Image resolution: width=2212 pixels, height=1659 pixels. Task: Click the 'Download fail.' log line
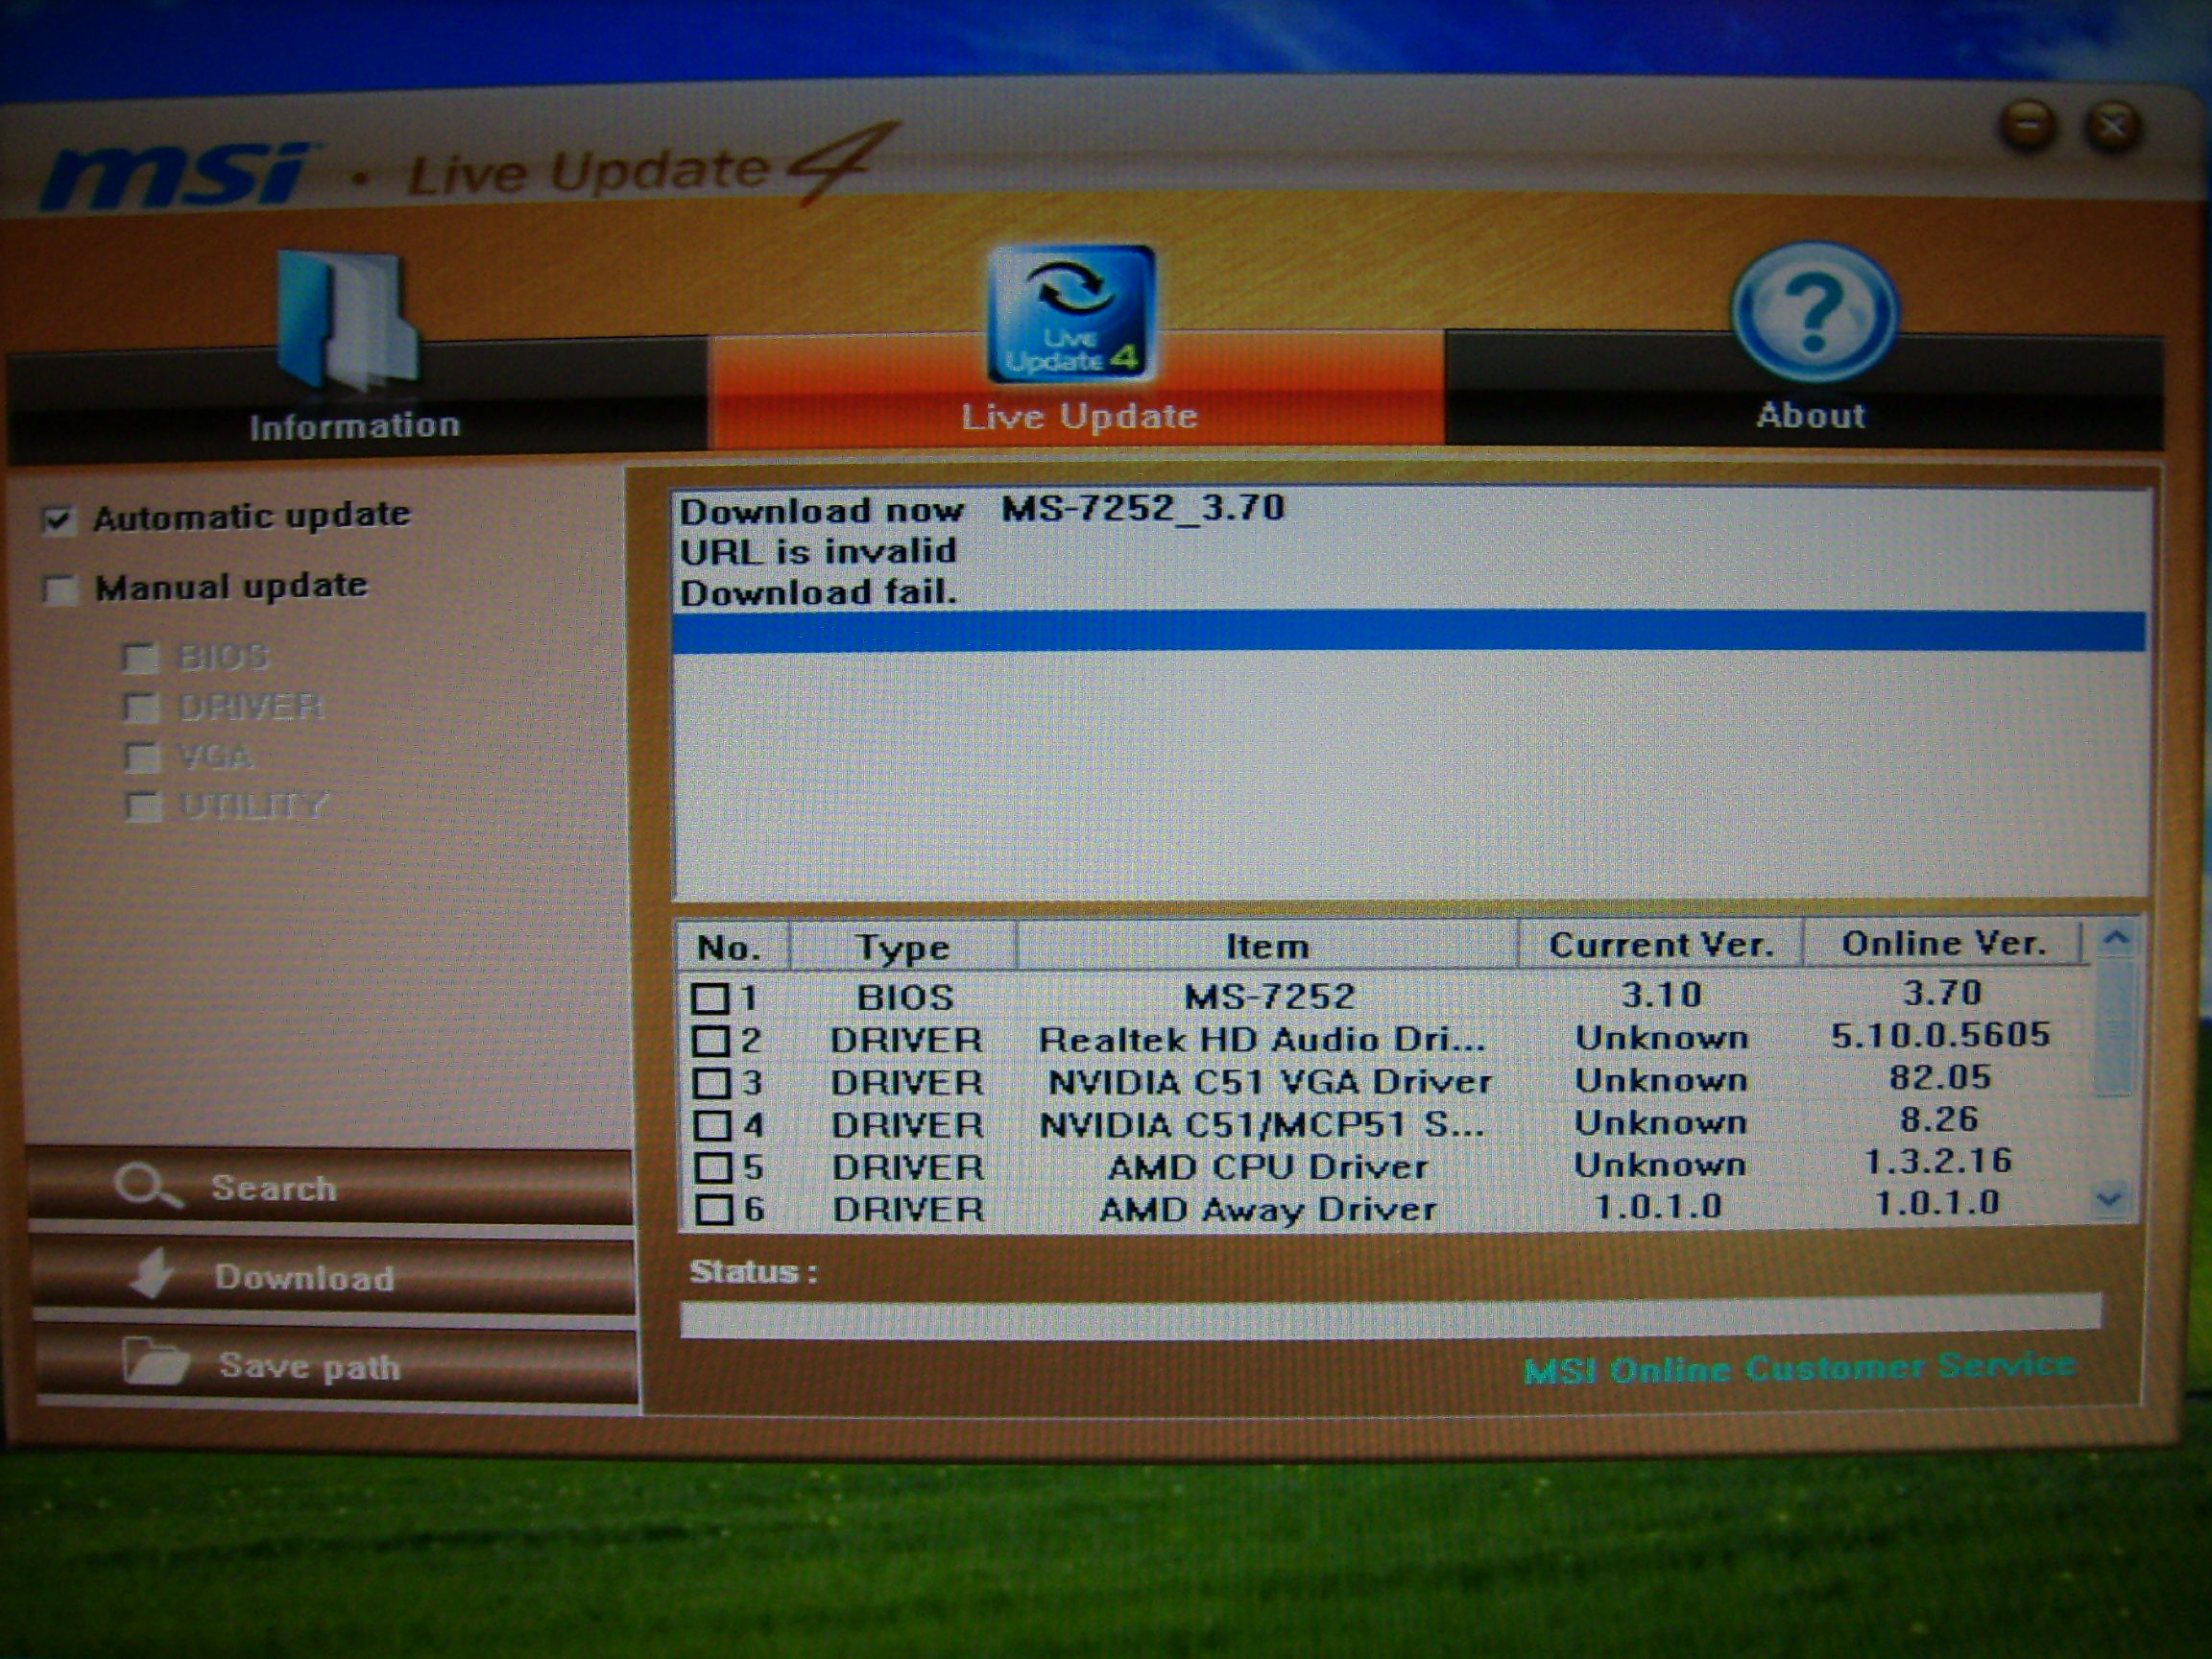pos(818,593)
